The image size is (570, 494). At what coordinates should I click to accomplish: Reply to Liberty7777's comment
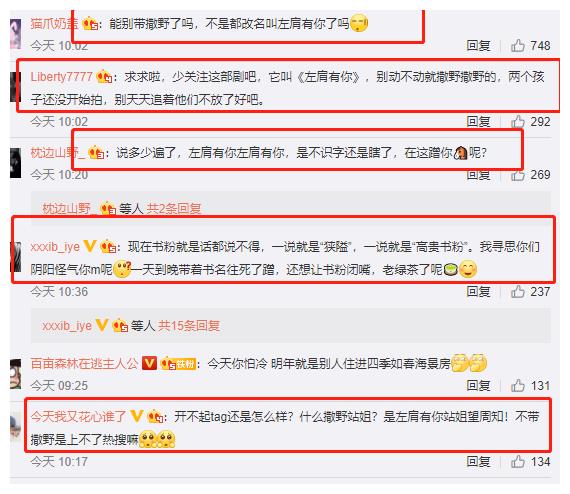(x=478, y=122)
